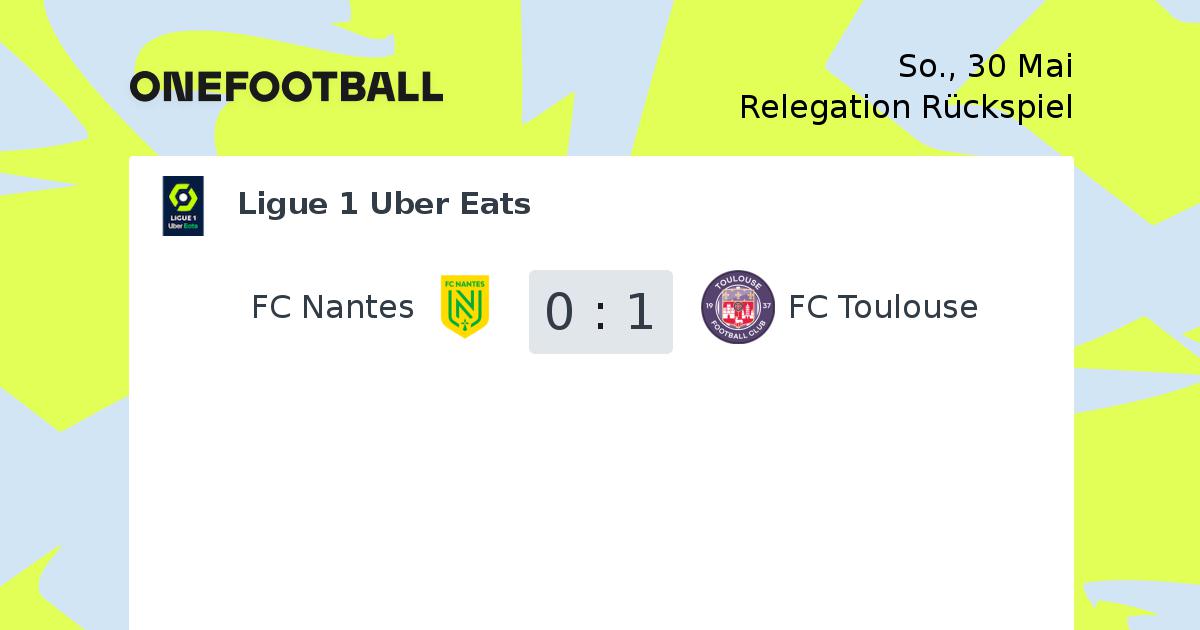
Task: Select the FC Nantes yellow crest
Action: click(x=465, y=306)
